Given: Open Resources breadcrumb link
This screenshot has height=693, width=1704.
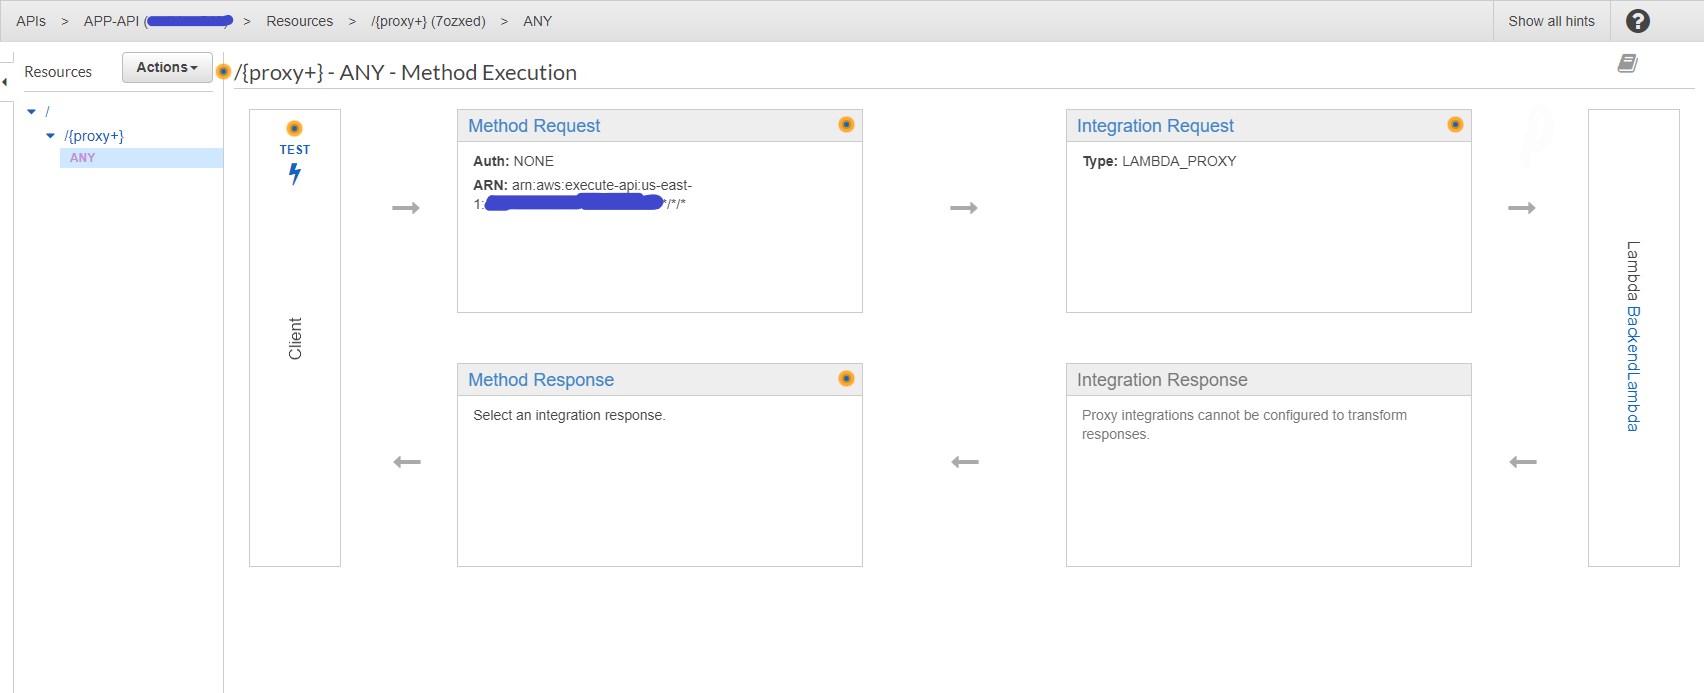Looking at the screenshot, I should 300,21.
